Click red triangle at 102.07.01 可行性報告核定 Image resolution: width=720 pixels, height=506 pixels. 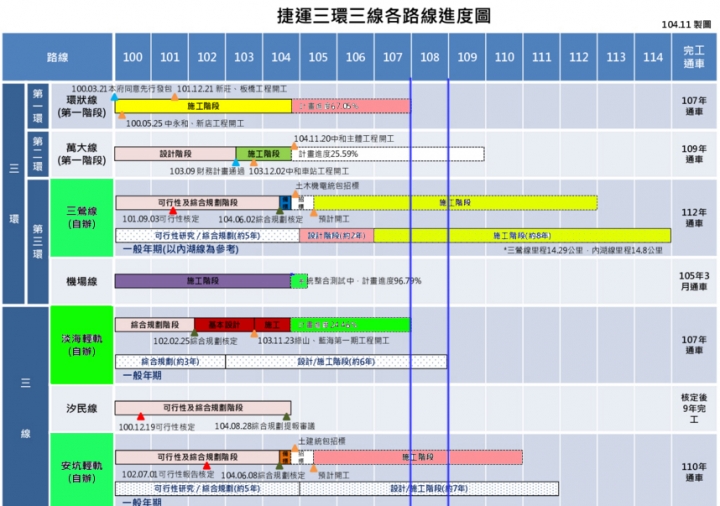pyautogui.click(x=207, y=466)
